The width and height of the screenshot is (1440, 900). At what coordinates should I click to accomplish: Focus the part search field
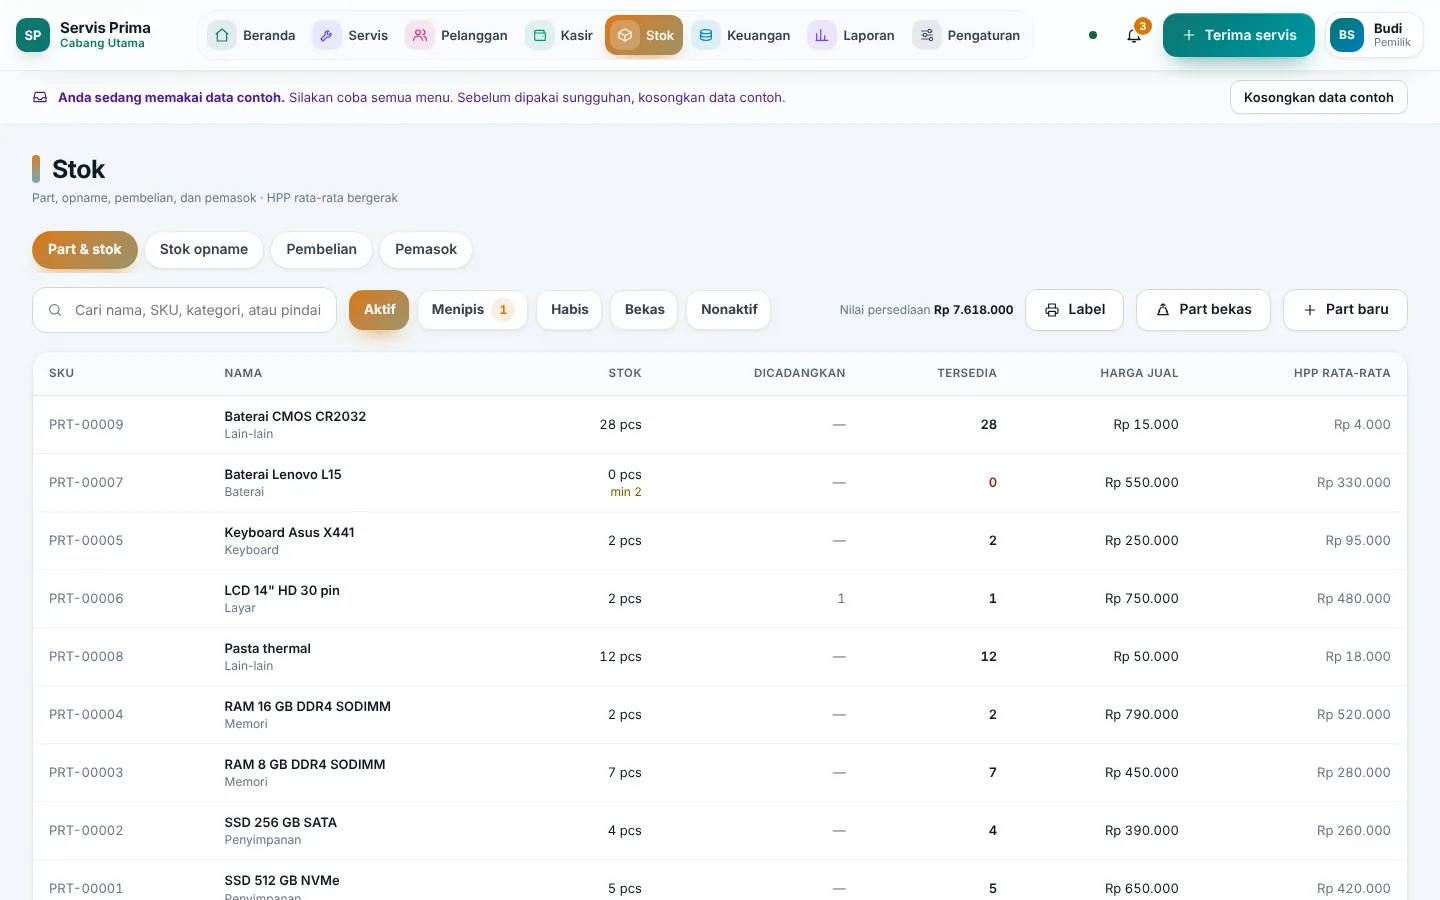point(184,310)
